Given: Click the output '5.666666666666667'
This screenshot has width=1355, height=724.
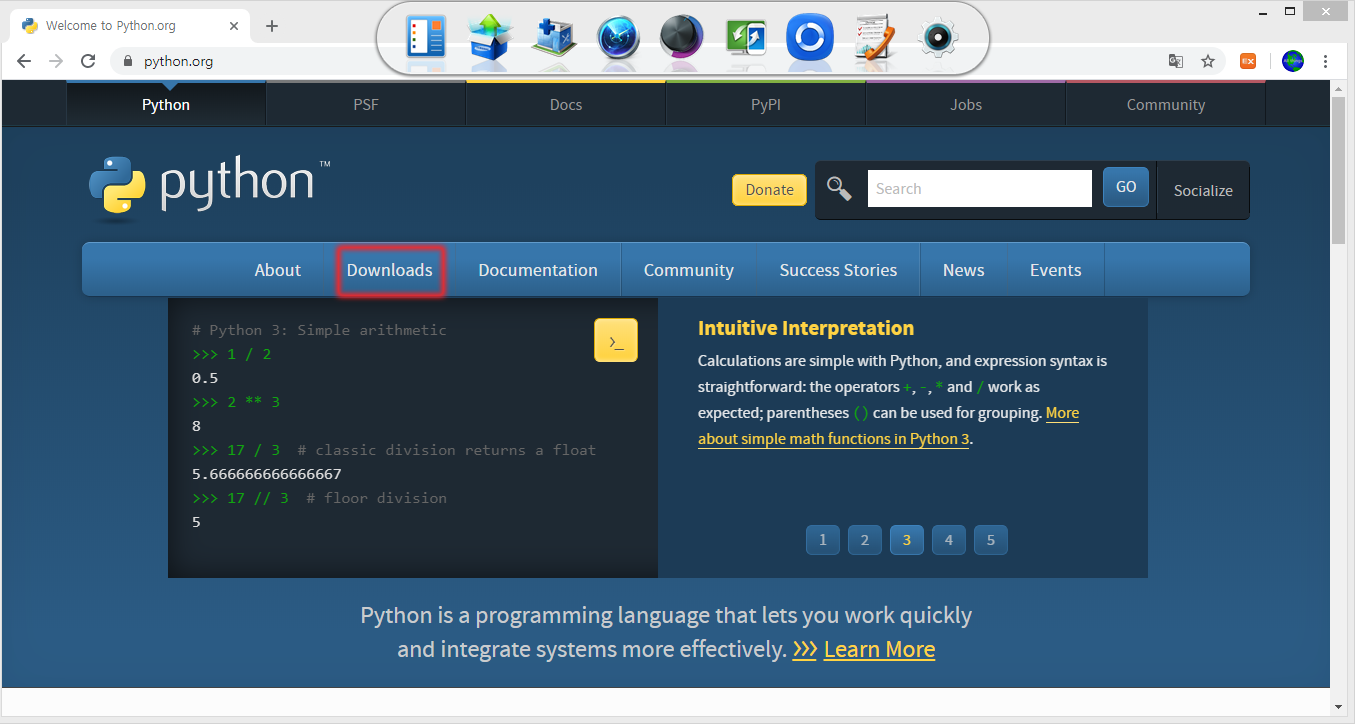Looking at the screenshot, I should coord(266,474).
